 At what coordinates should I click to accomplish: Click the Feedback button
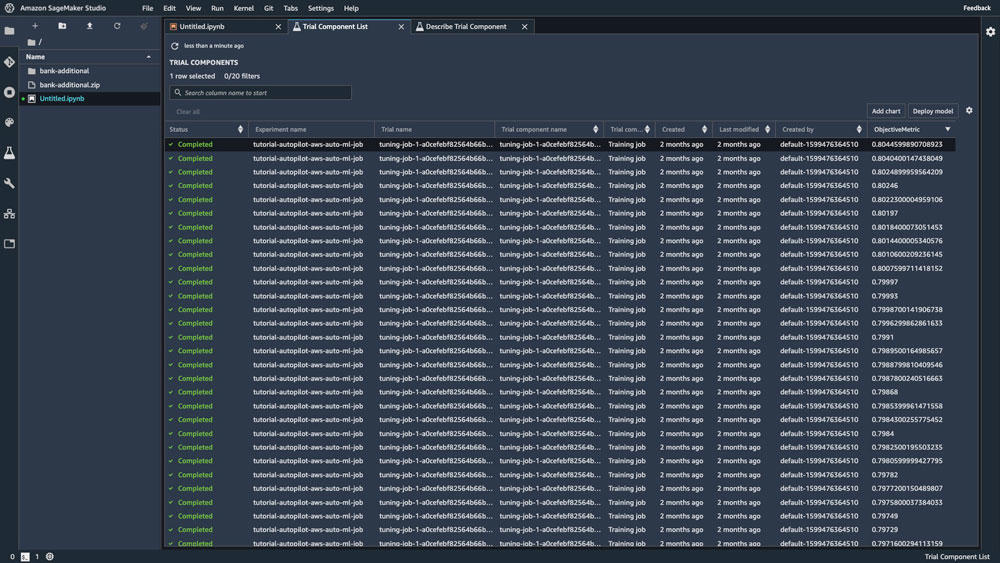pos(976,8)
